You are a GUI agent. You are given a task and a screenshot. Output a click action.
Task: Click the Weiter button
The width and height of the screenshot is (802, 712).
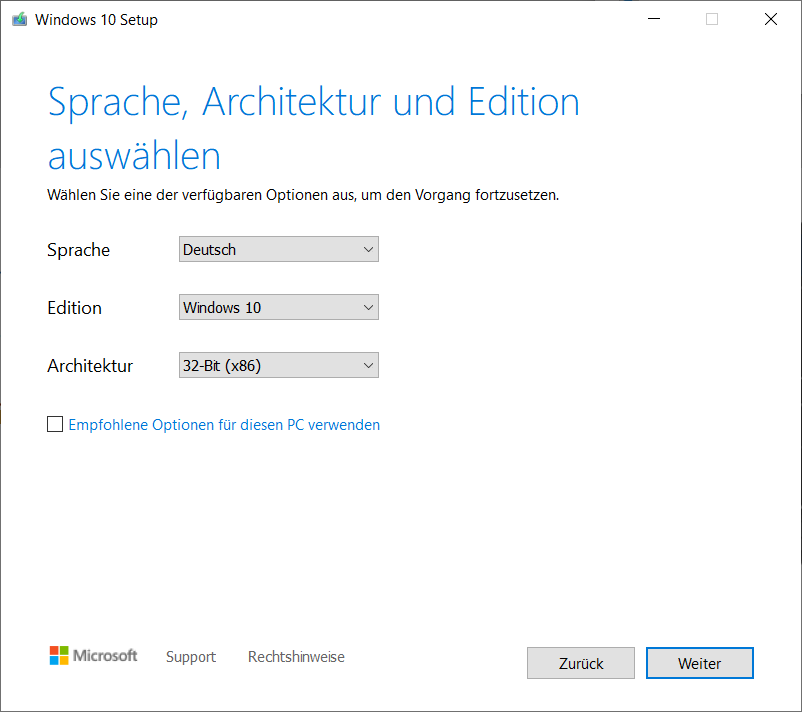pos(699,663)
